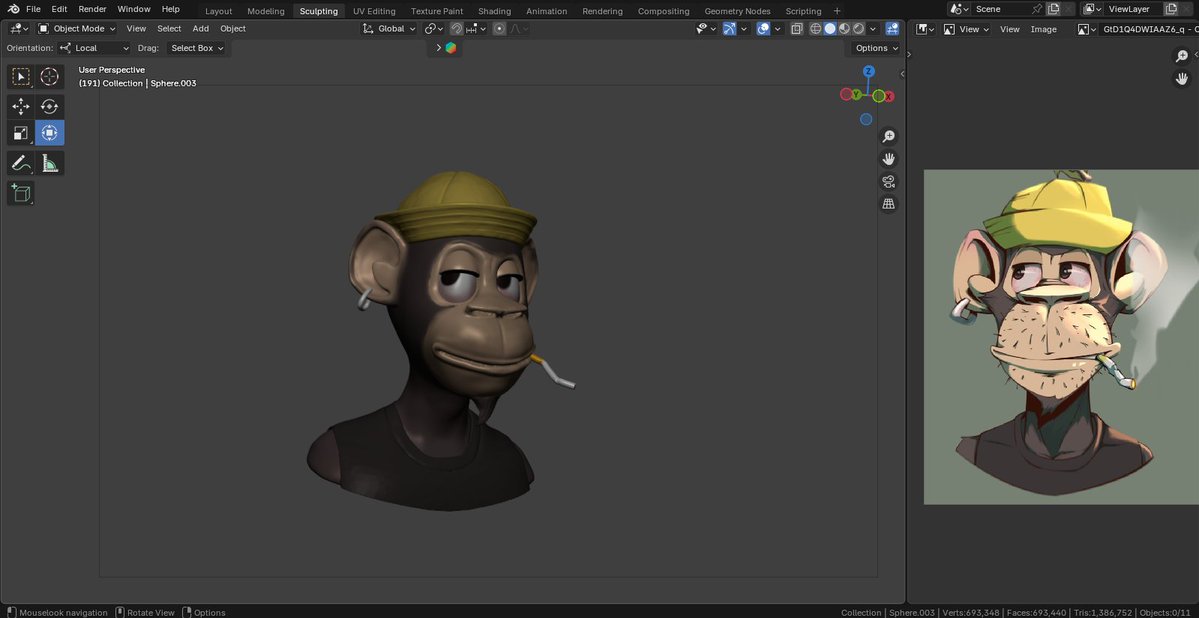Open the pivot point dropdown
The height and width of the screenshot is (618, 1199).
(x=434, y=28)
